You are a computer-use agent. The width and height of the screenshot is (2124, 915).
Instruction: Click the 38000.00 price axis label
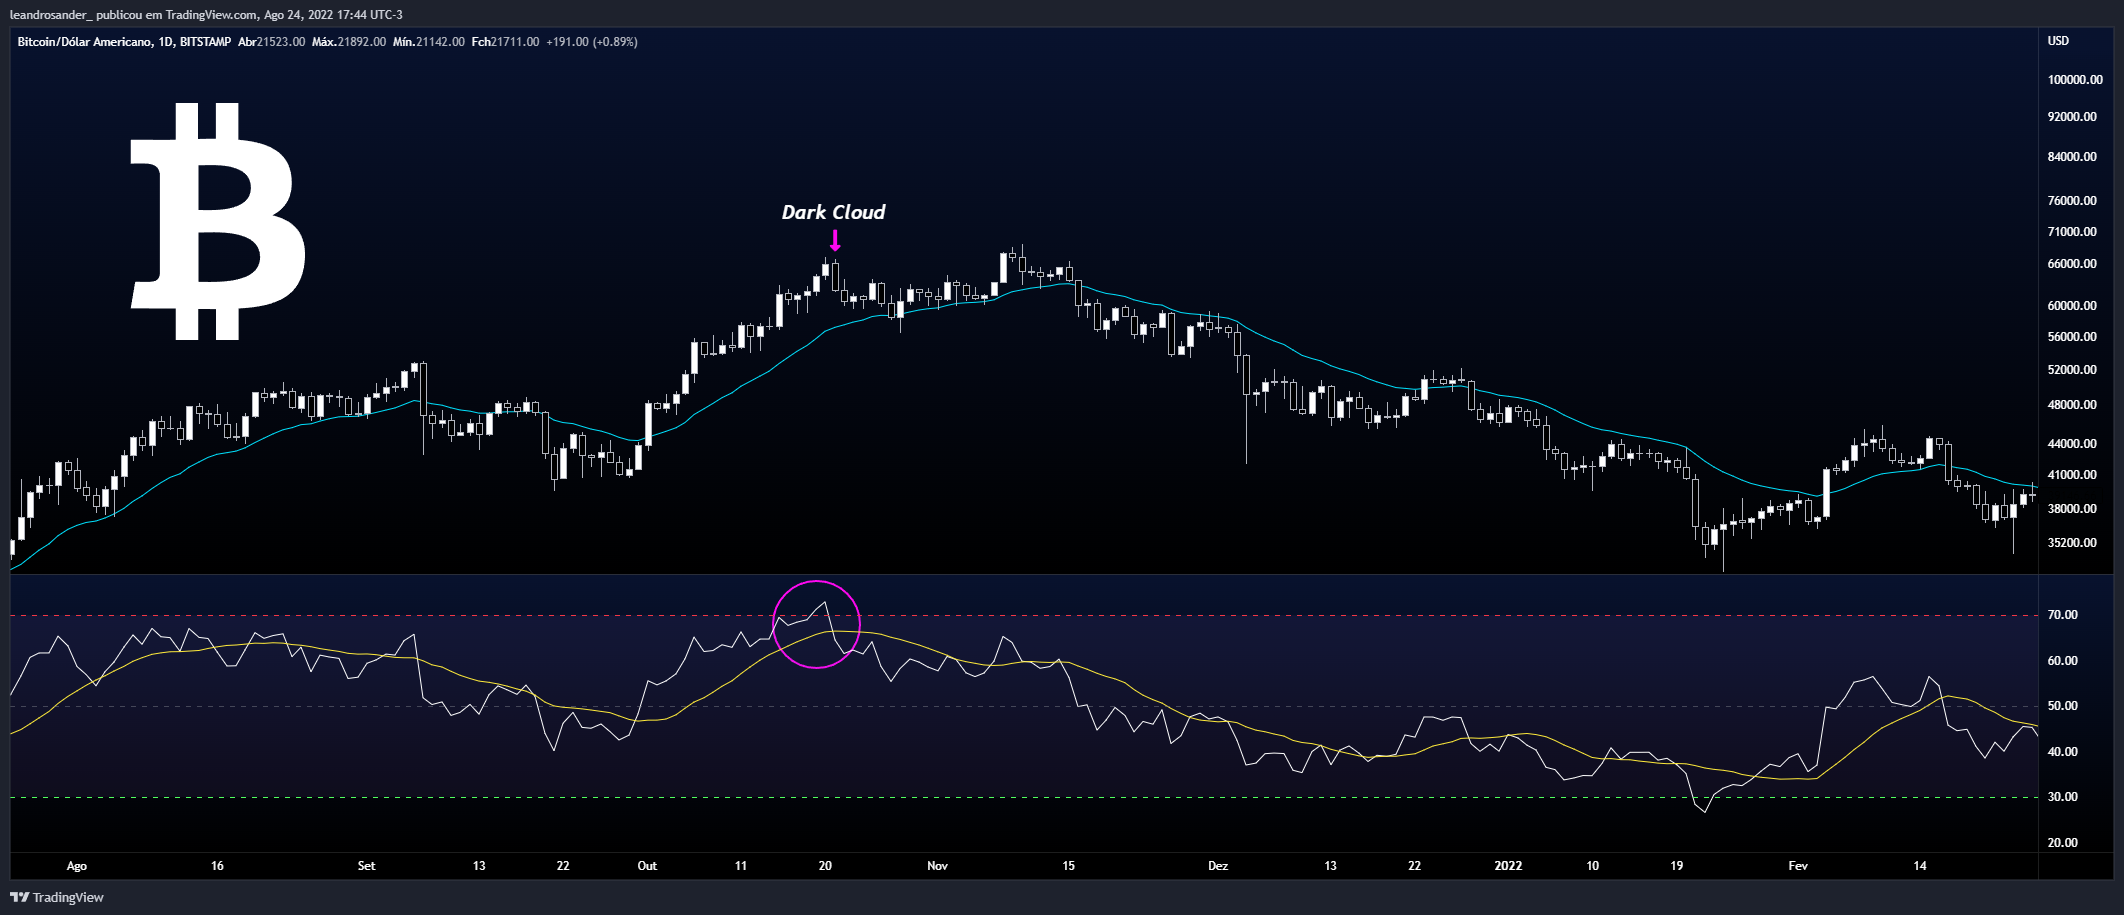pos(2072,509)
